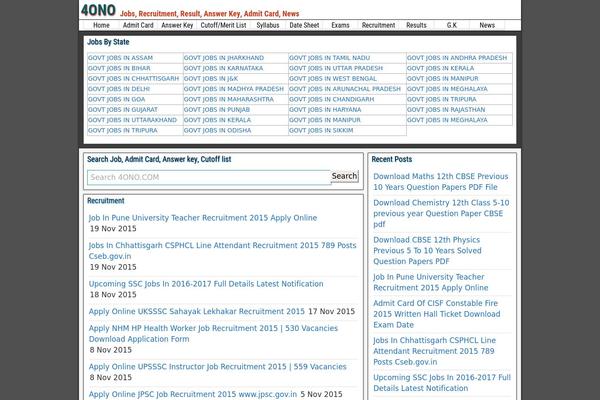Open Admit Card Of CISF Constable Fire post
This screenshot has width=600, height=400.
(x=437, y=314)
